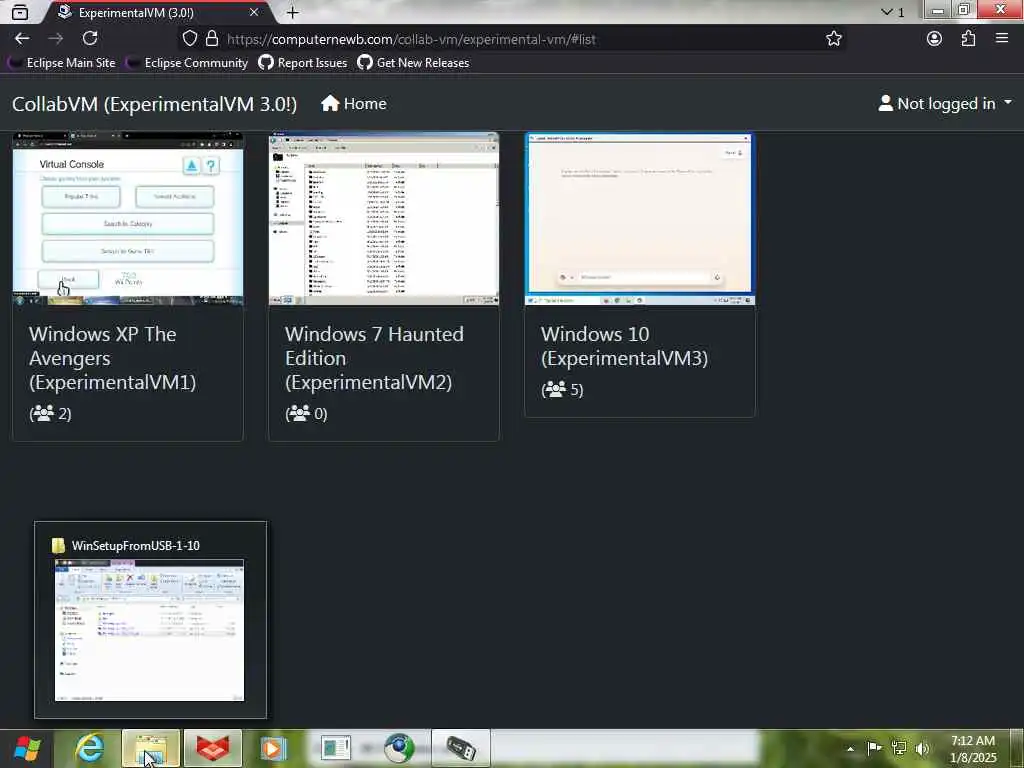This screenshot has width=1024, height=768.
Task: Open the browser hamburger menu
Action: tap(1002, 39)
